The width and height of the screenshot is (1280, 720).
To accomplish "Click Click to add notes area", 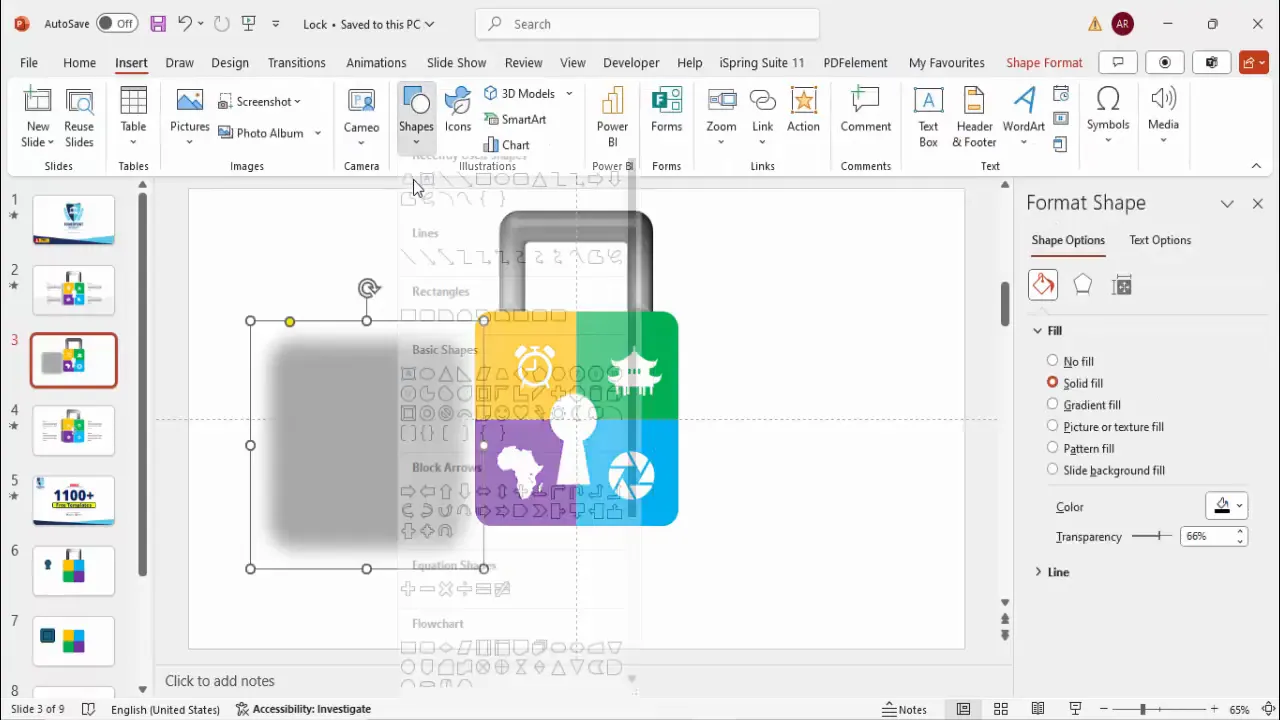I will pyautogui.click(x=220, y=681).
